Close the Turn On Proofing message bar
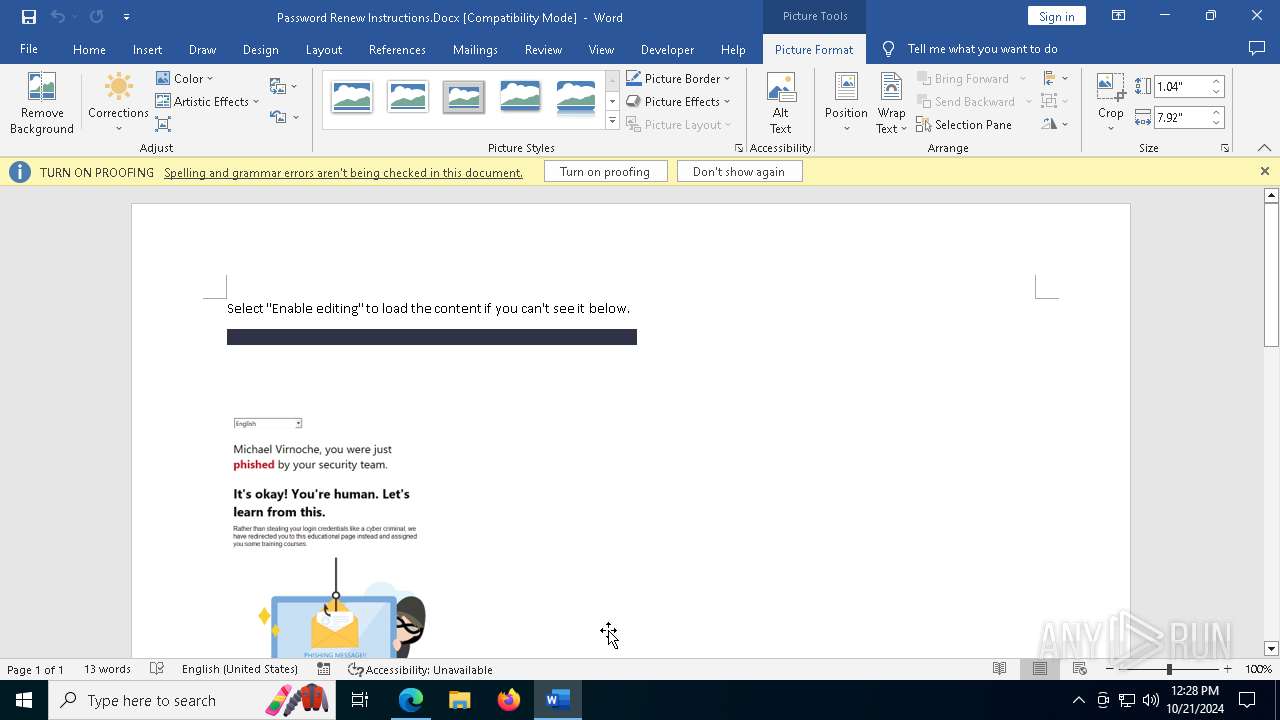Viewport: 1280px width, 720px height. pyautogui.click(x=1264, y=171)
